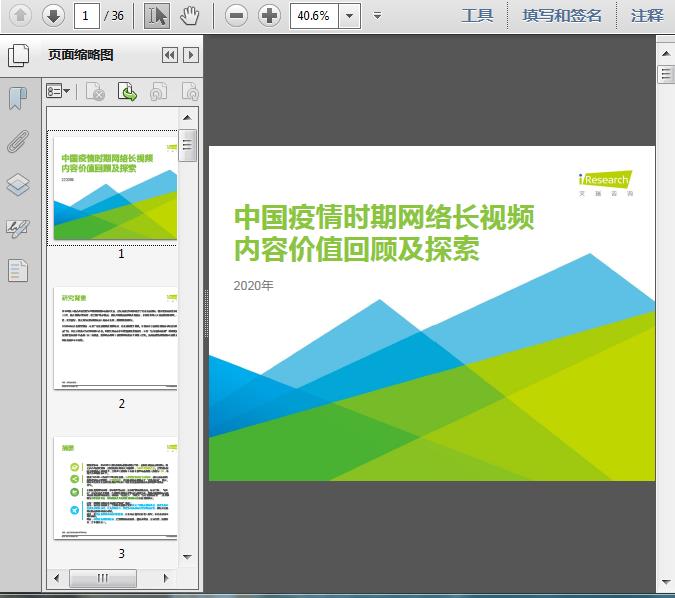Select the Hand pan tool

[190, 15]
